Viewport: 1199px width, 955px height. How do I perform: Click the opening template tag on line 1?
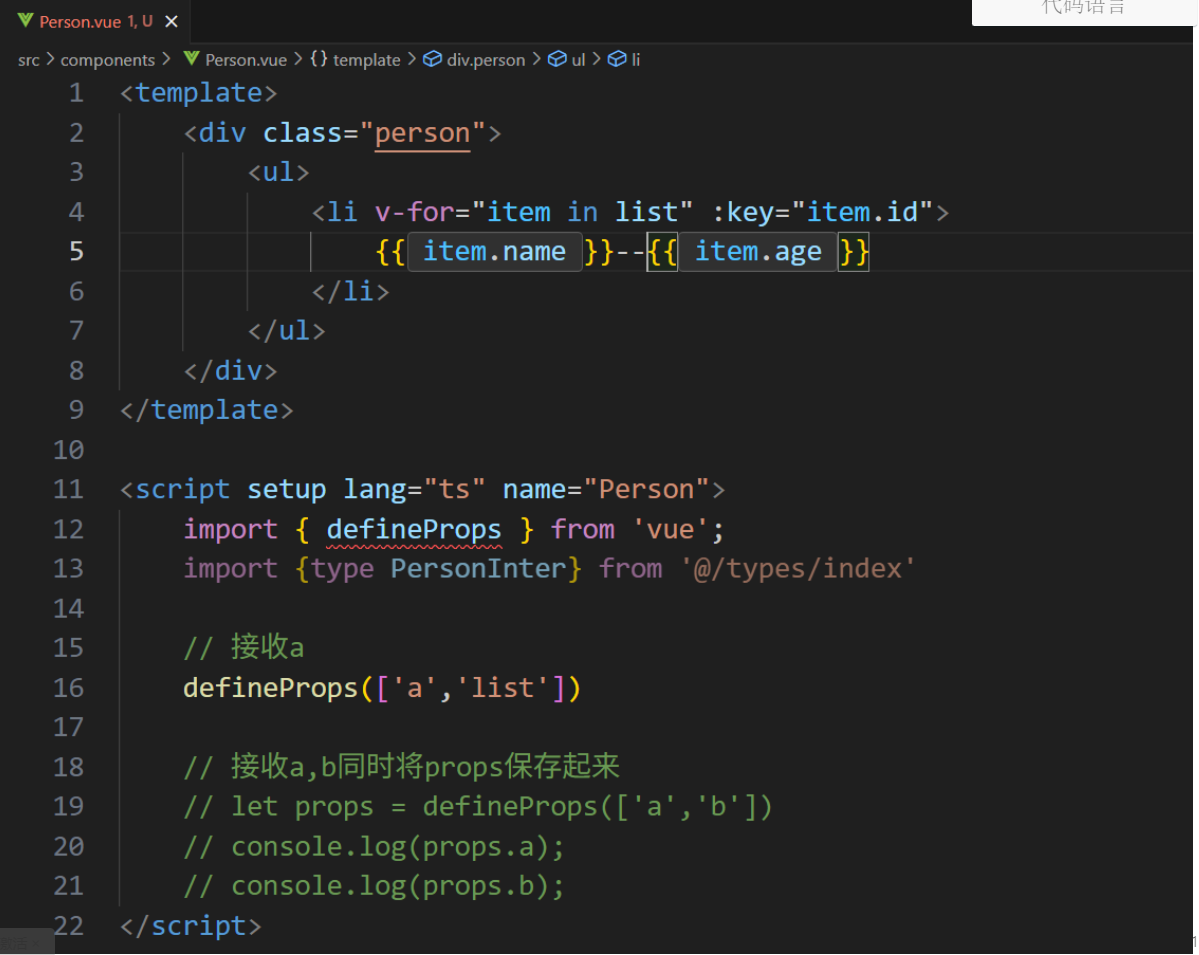coord(199,93)
